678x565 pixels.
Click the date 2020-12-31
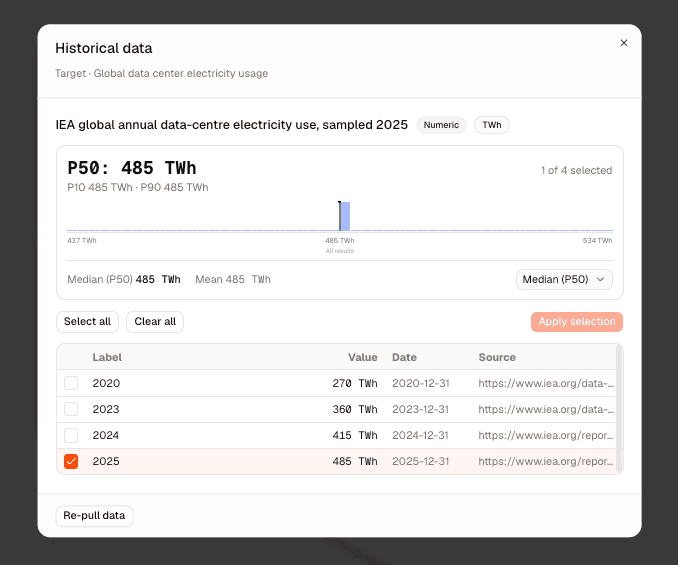421,383
